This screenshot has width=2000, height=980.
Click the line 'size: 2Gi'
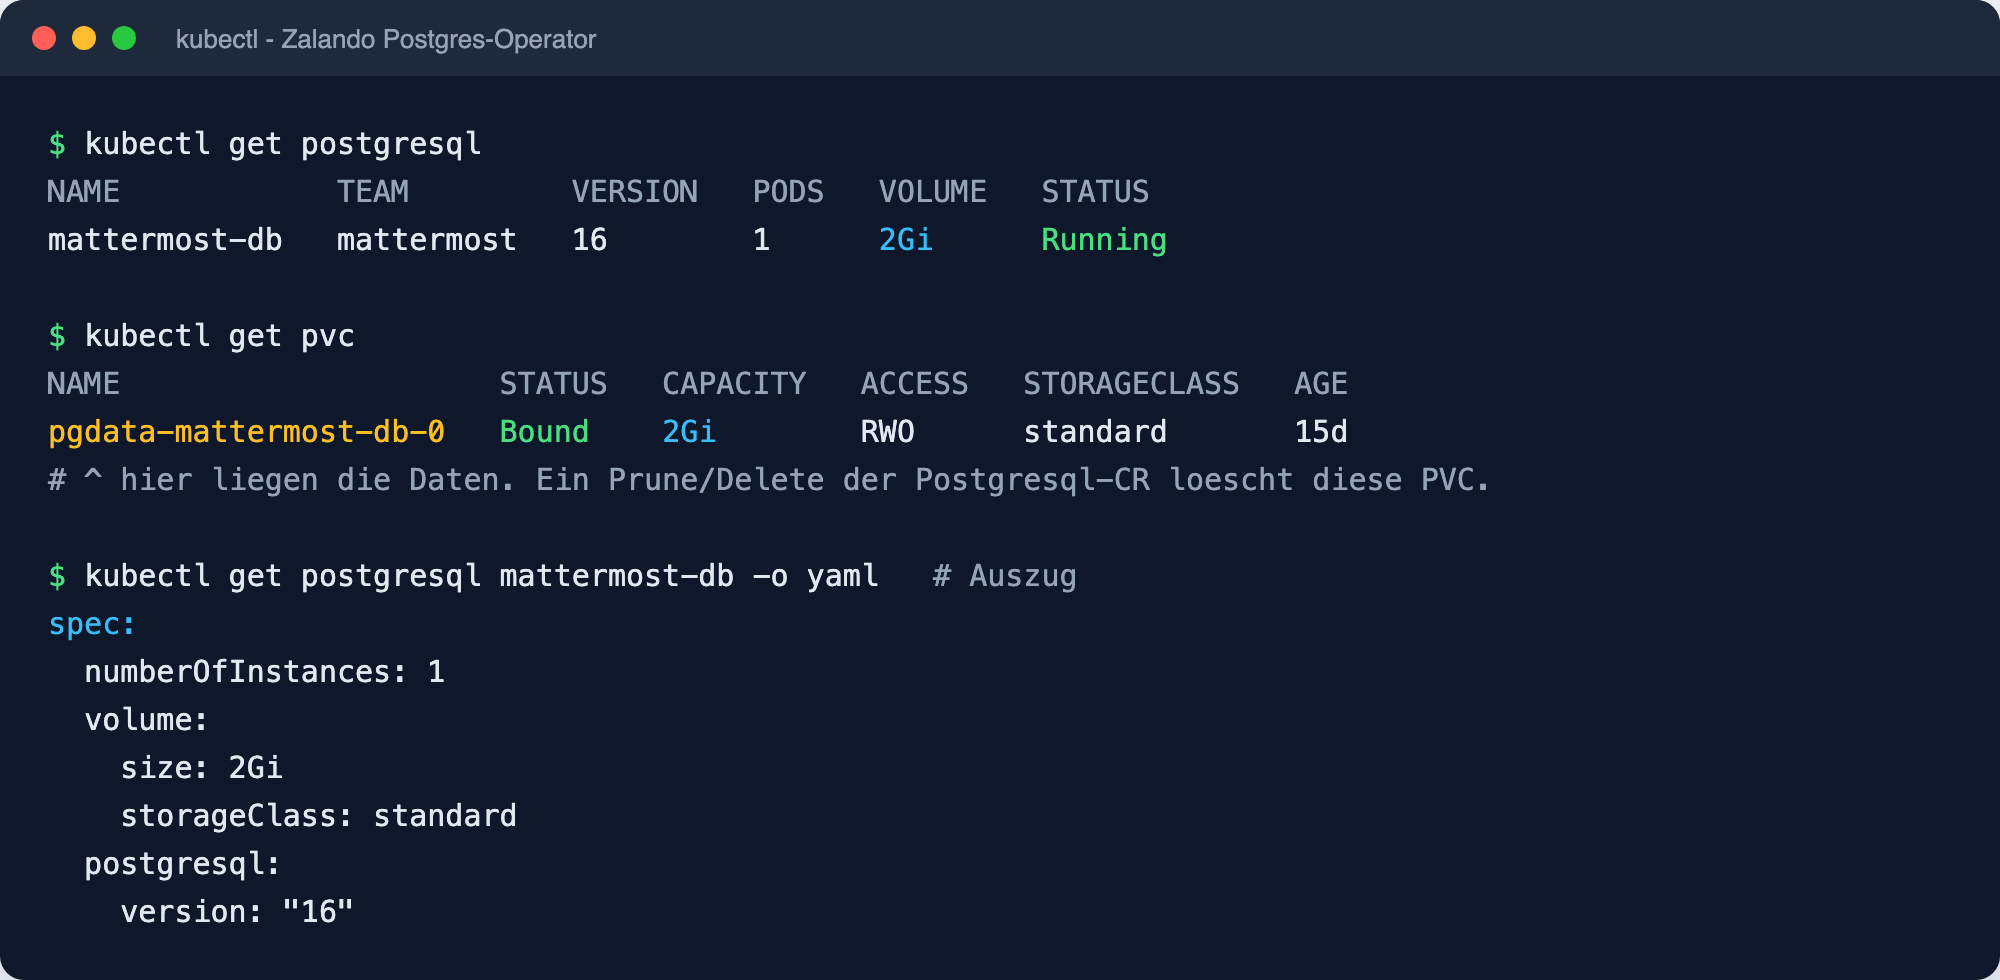(x=202, y=768)
